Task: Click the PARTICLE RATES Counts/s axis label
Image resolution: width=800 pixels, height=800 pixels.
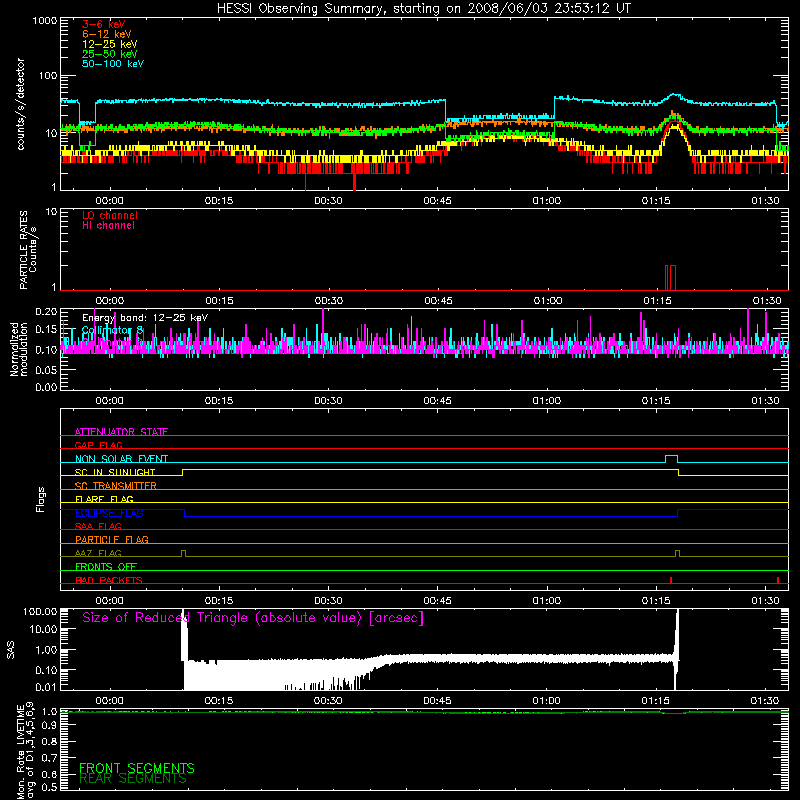Action: point(28,250)
